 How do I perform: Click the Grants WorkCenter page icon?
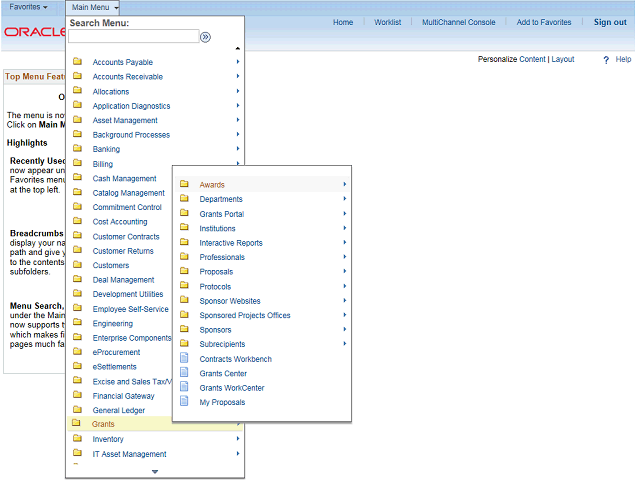(x=184, y=388)
